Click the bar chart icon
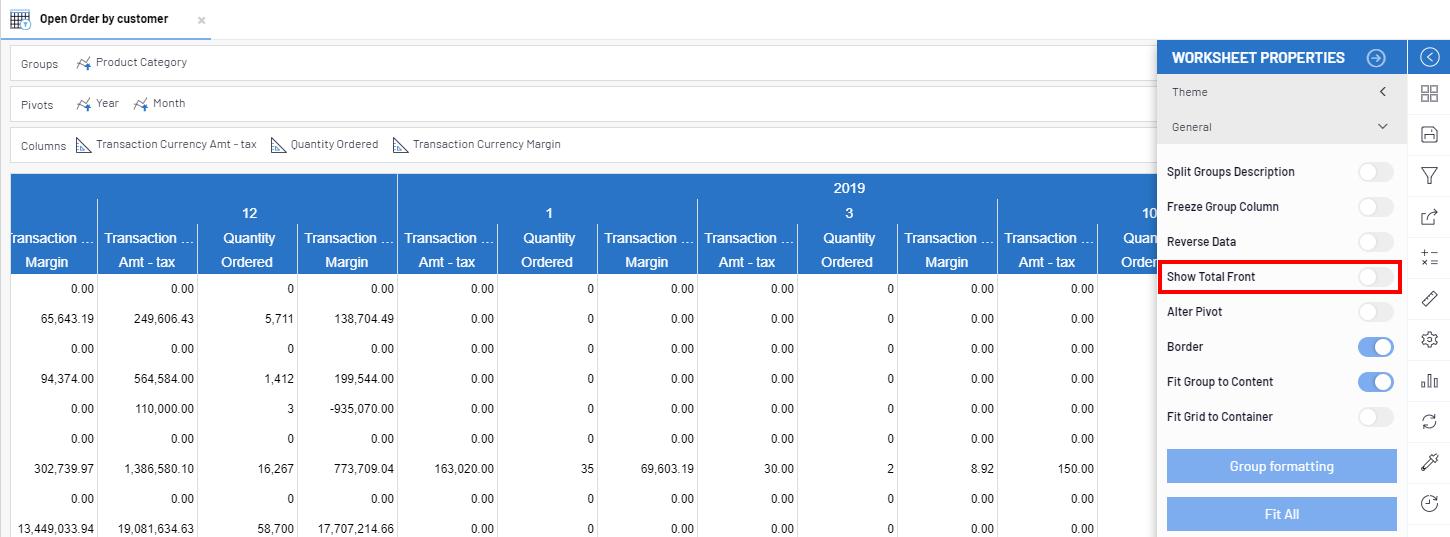The width and height of the screenshot is (1450, 537). point(1429,381)
